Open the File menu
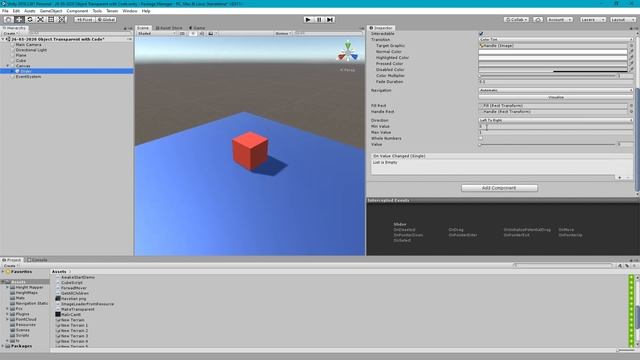 tap(5, 11)
